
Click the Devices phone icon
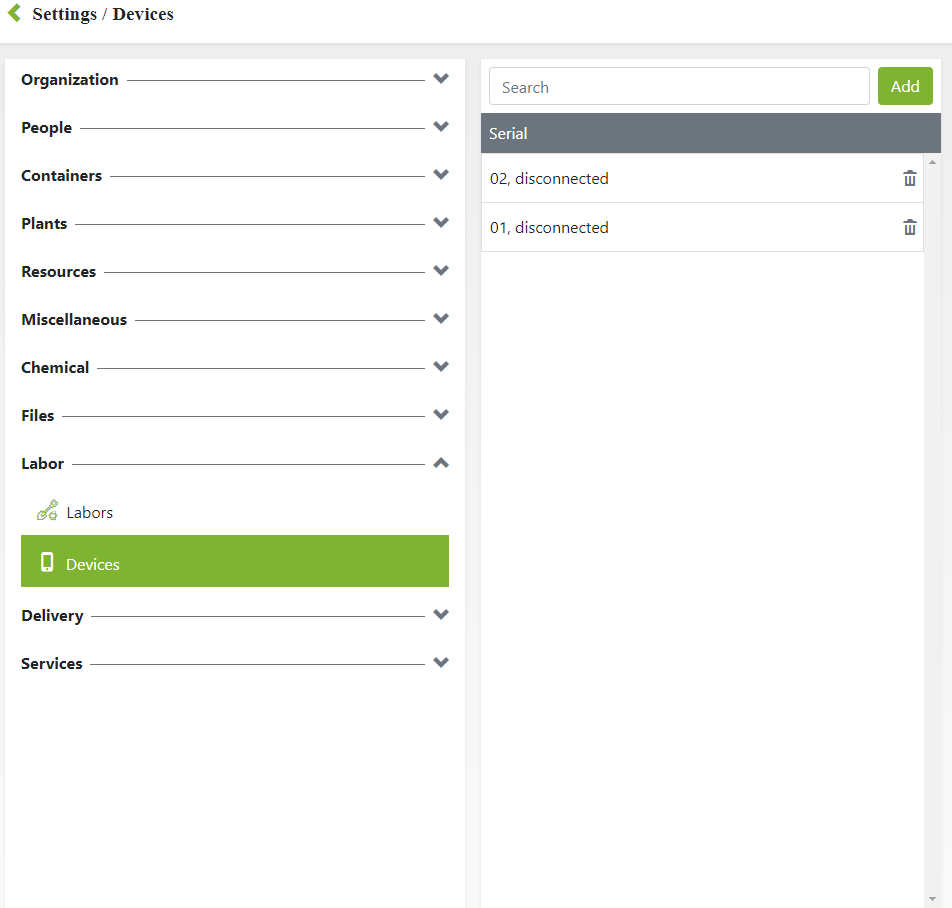coord(47,563)
